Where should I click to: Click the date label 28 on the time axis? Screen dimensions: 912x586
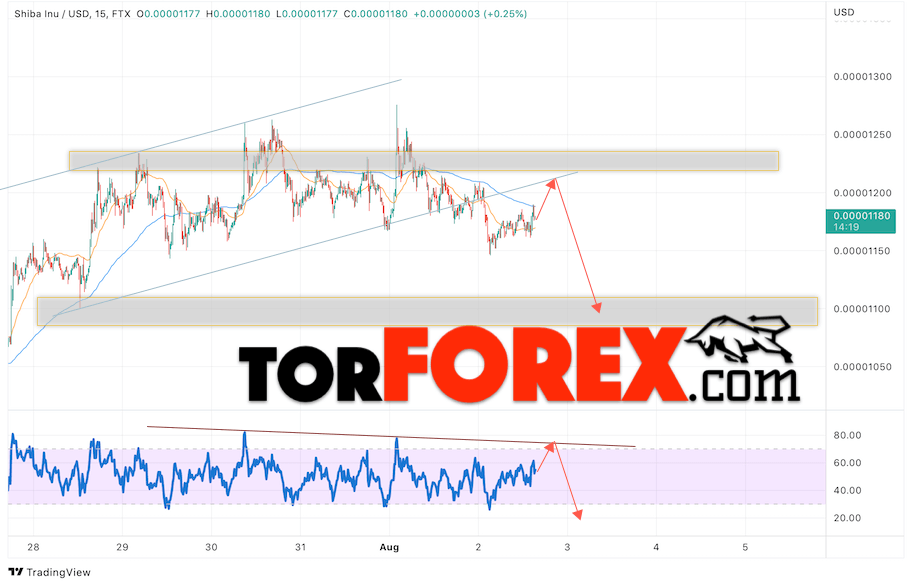point(33,547)
